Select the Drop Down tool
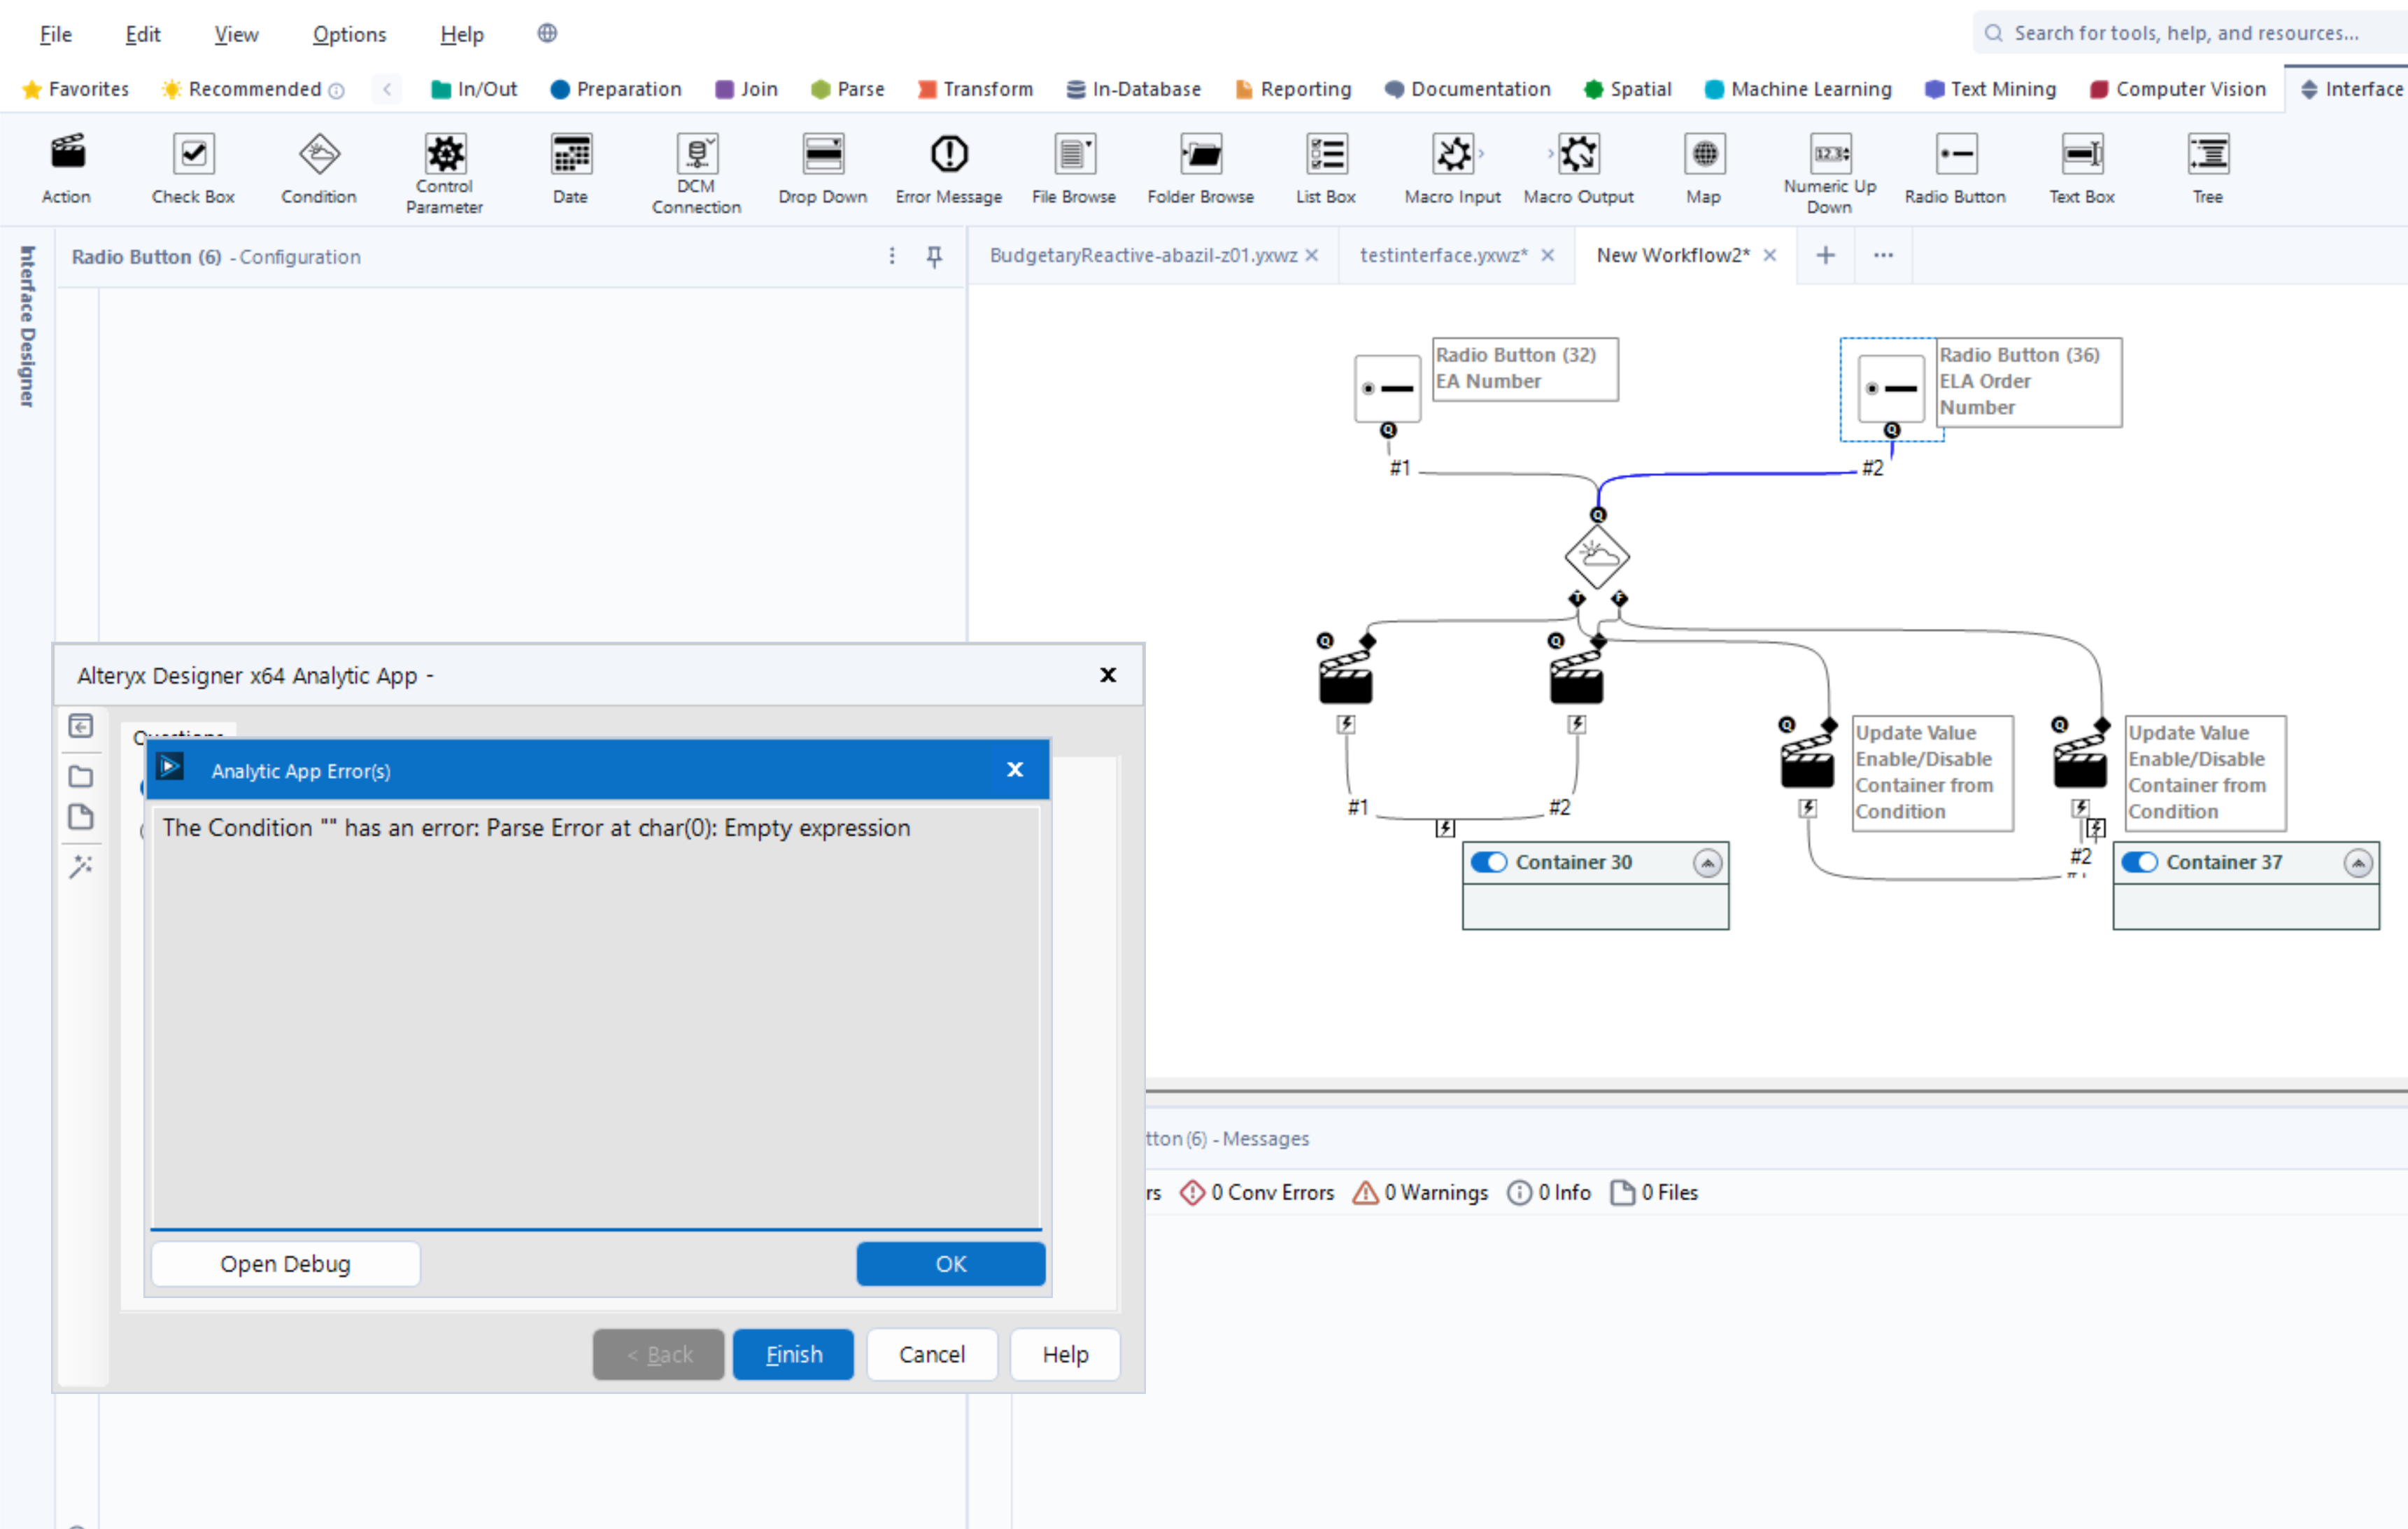Image resolution: width=2408 pixels, height=1529 pixels. tap(822, 168)
